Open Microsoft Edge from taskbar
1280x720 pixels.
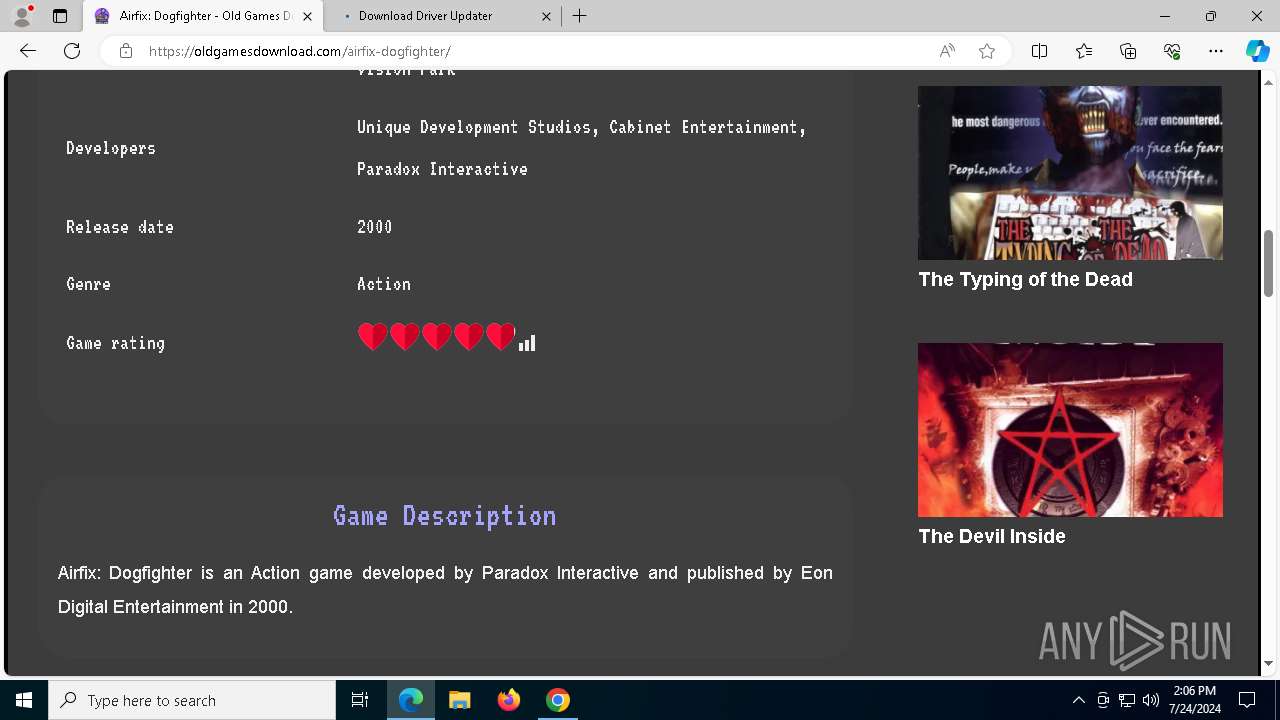coord(411,700)
